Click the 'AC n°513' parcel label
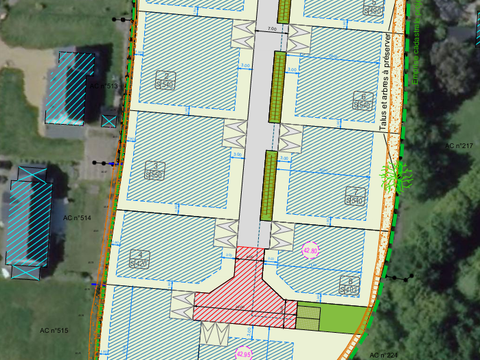 tap(104, 86)
